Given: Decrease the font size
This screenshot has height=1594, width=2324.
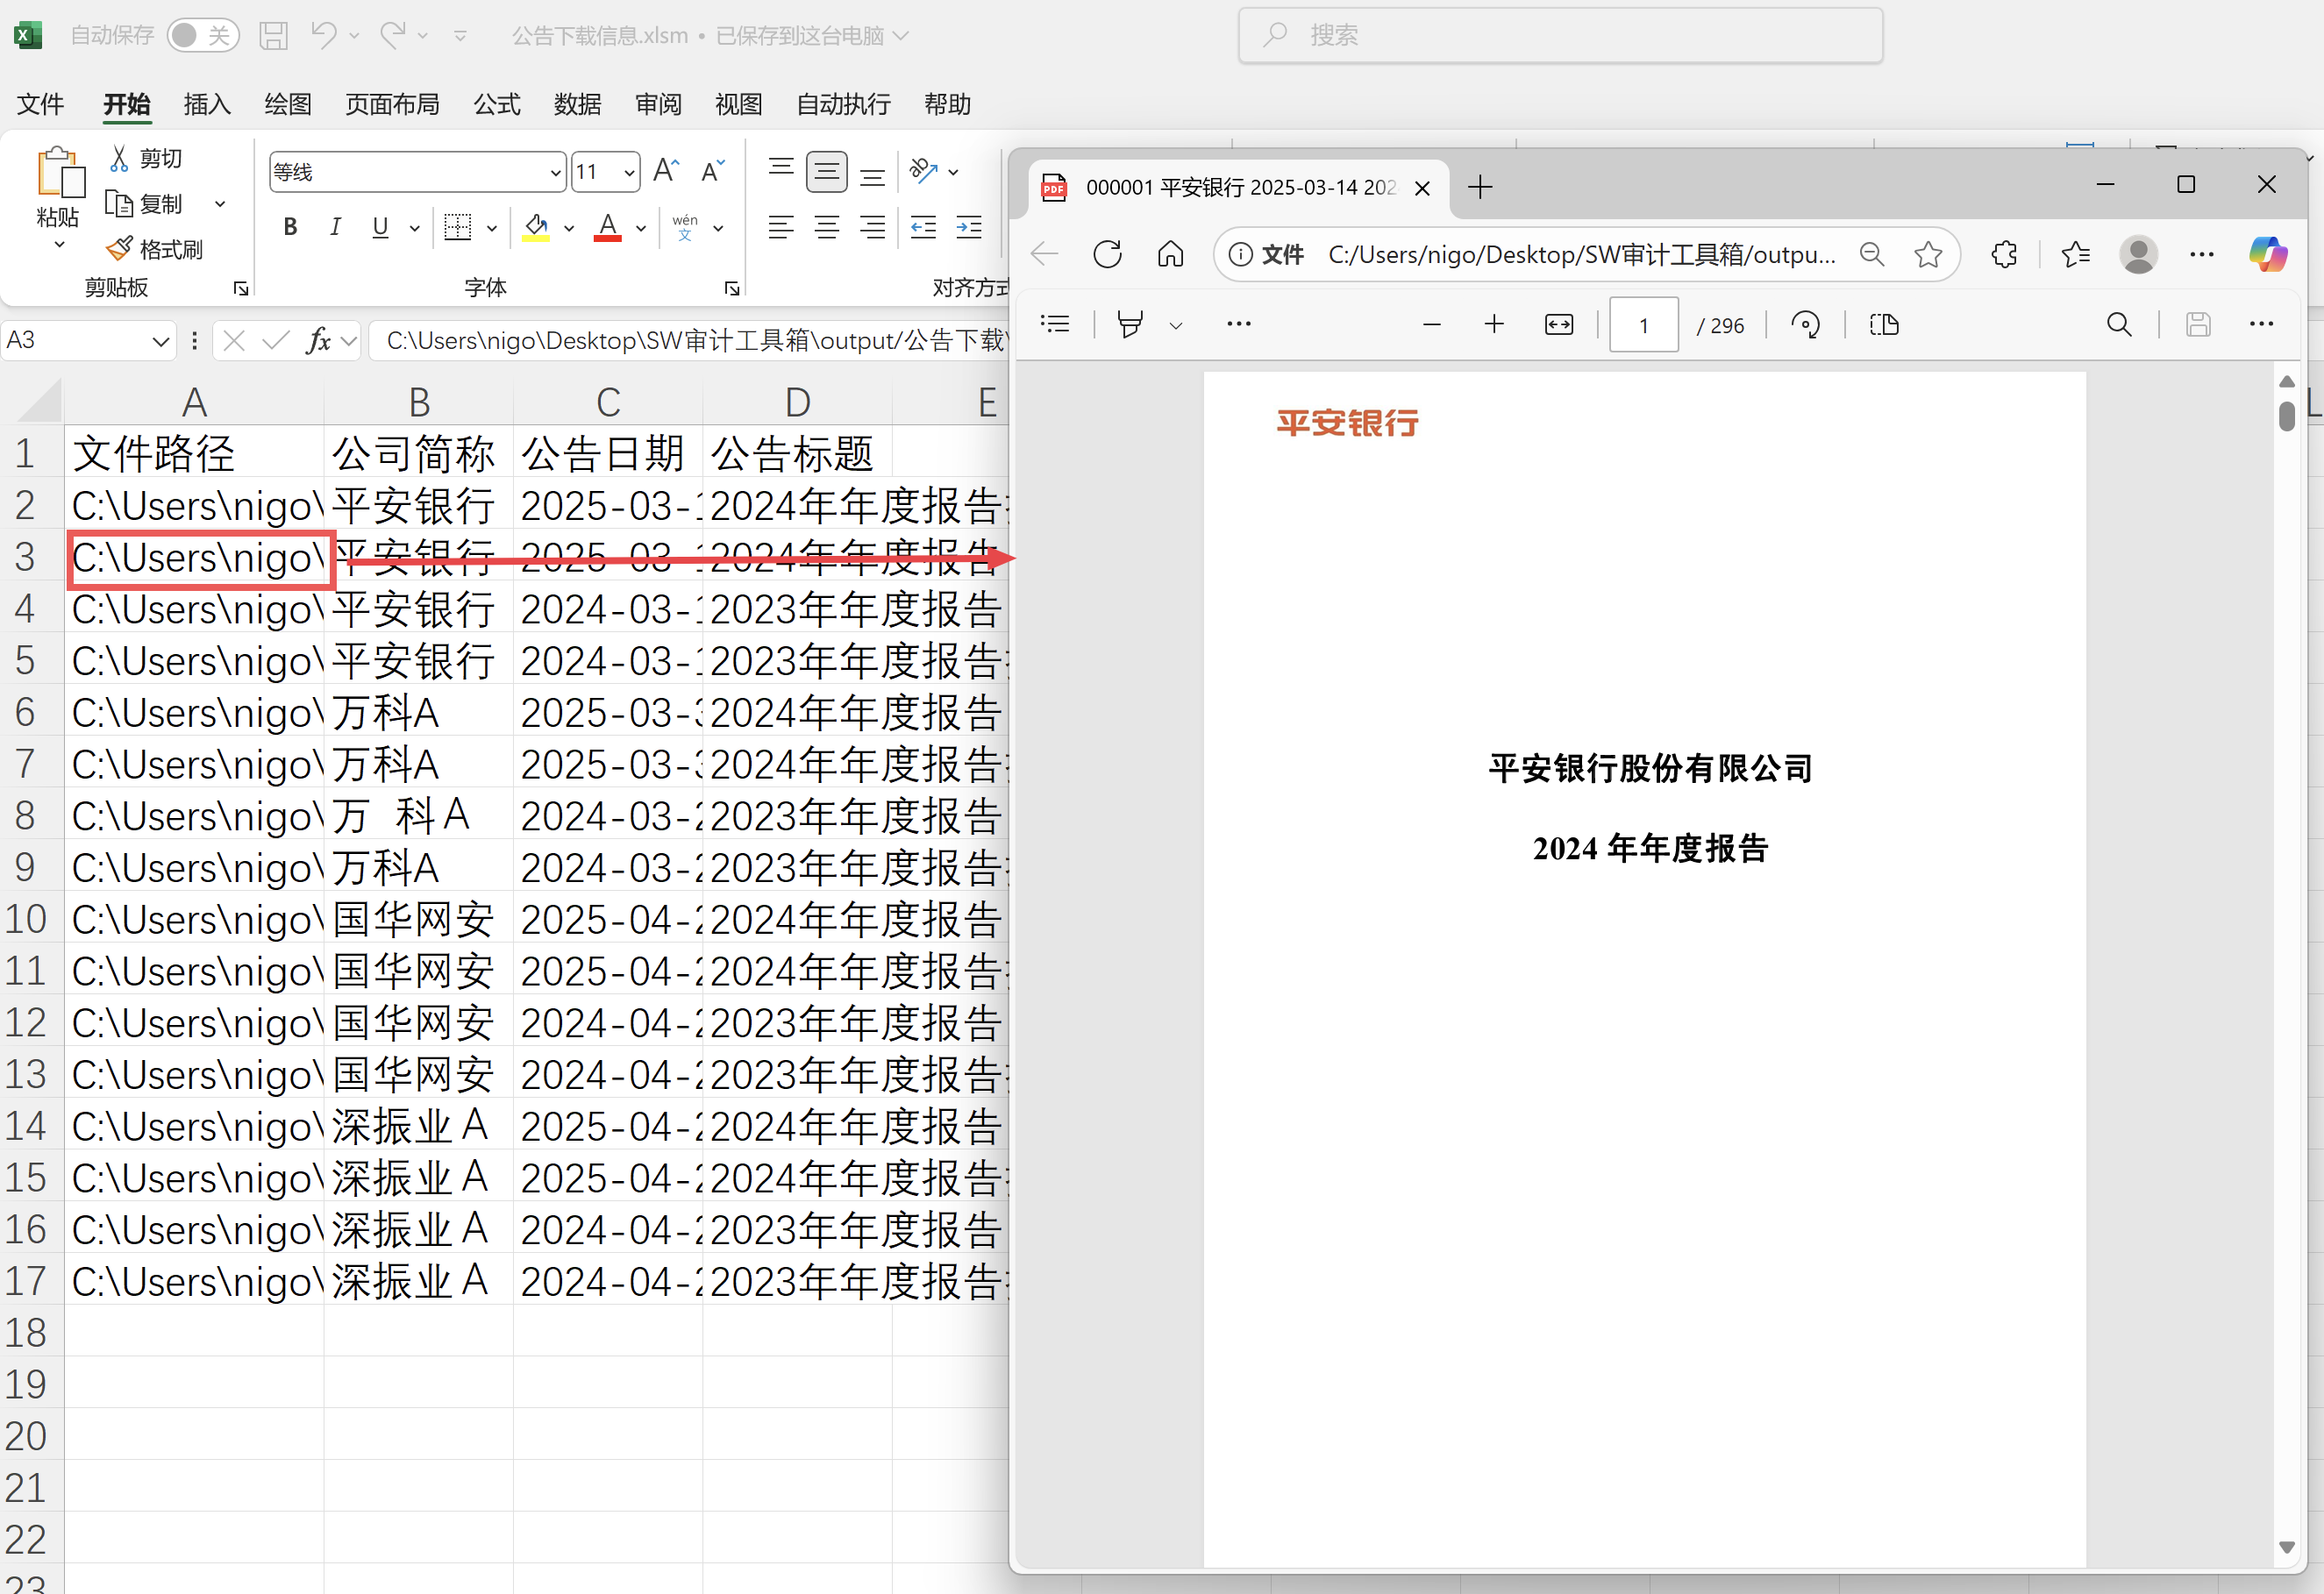Looking at the screenshot, I should pyautogui.click(x=712, y=171).
